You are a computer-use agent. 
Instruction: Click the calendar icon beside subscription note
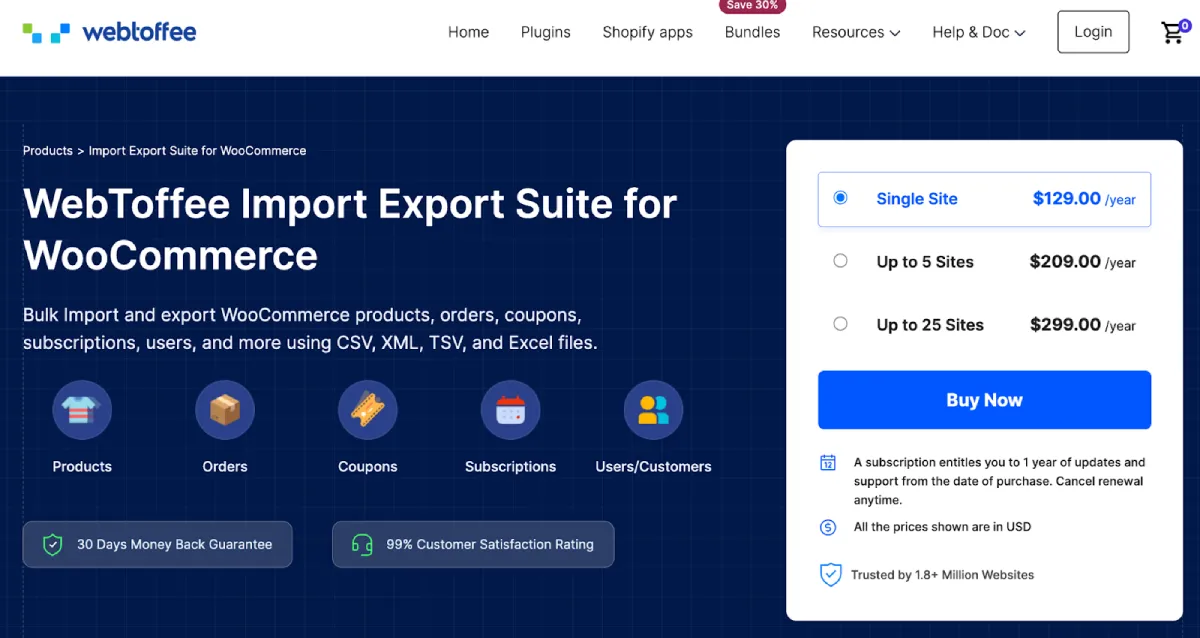(828, 463)
